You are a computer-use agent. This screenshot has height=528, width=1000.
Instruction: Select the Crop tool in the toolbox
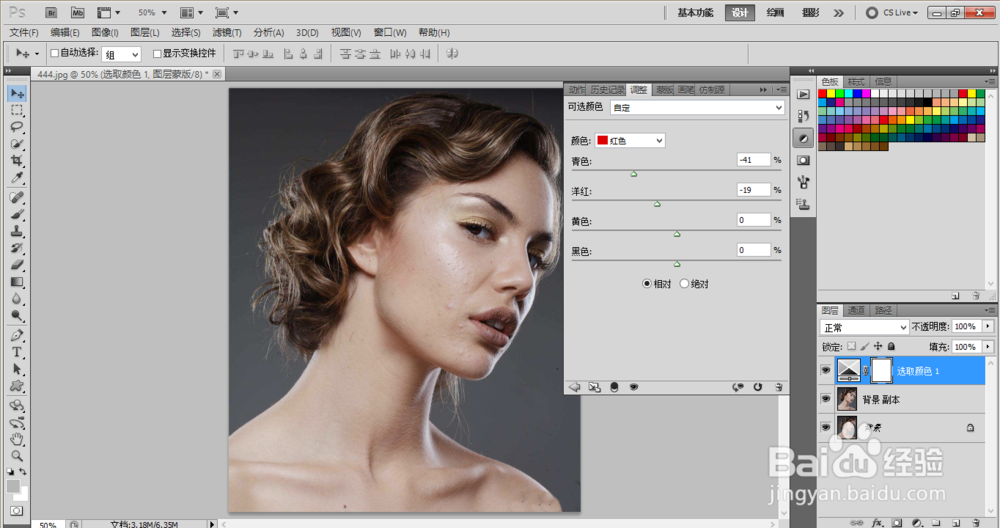[x=17, y=161]
